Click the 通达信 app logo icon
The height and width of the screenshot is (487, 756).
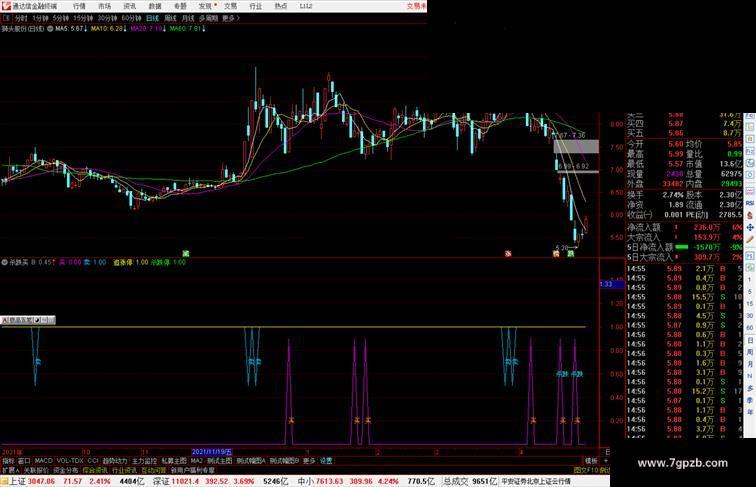click(6, 6)
